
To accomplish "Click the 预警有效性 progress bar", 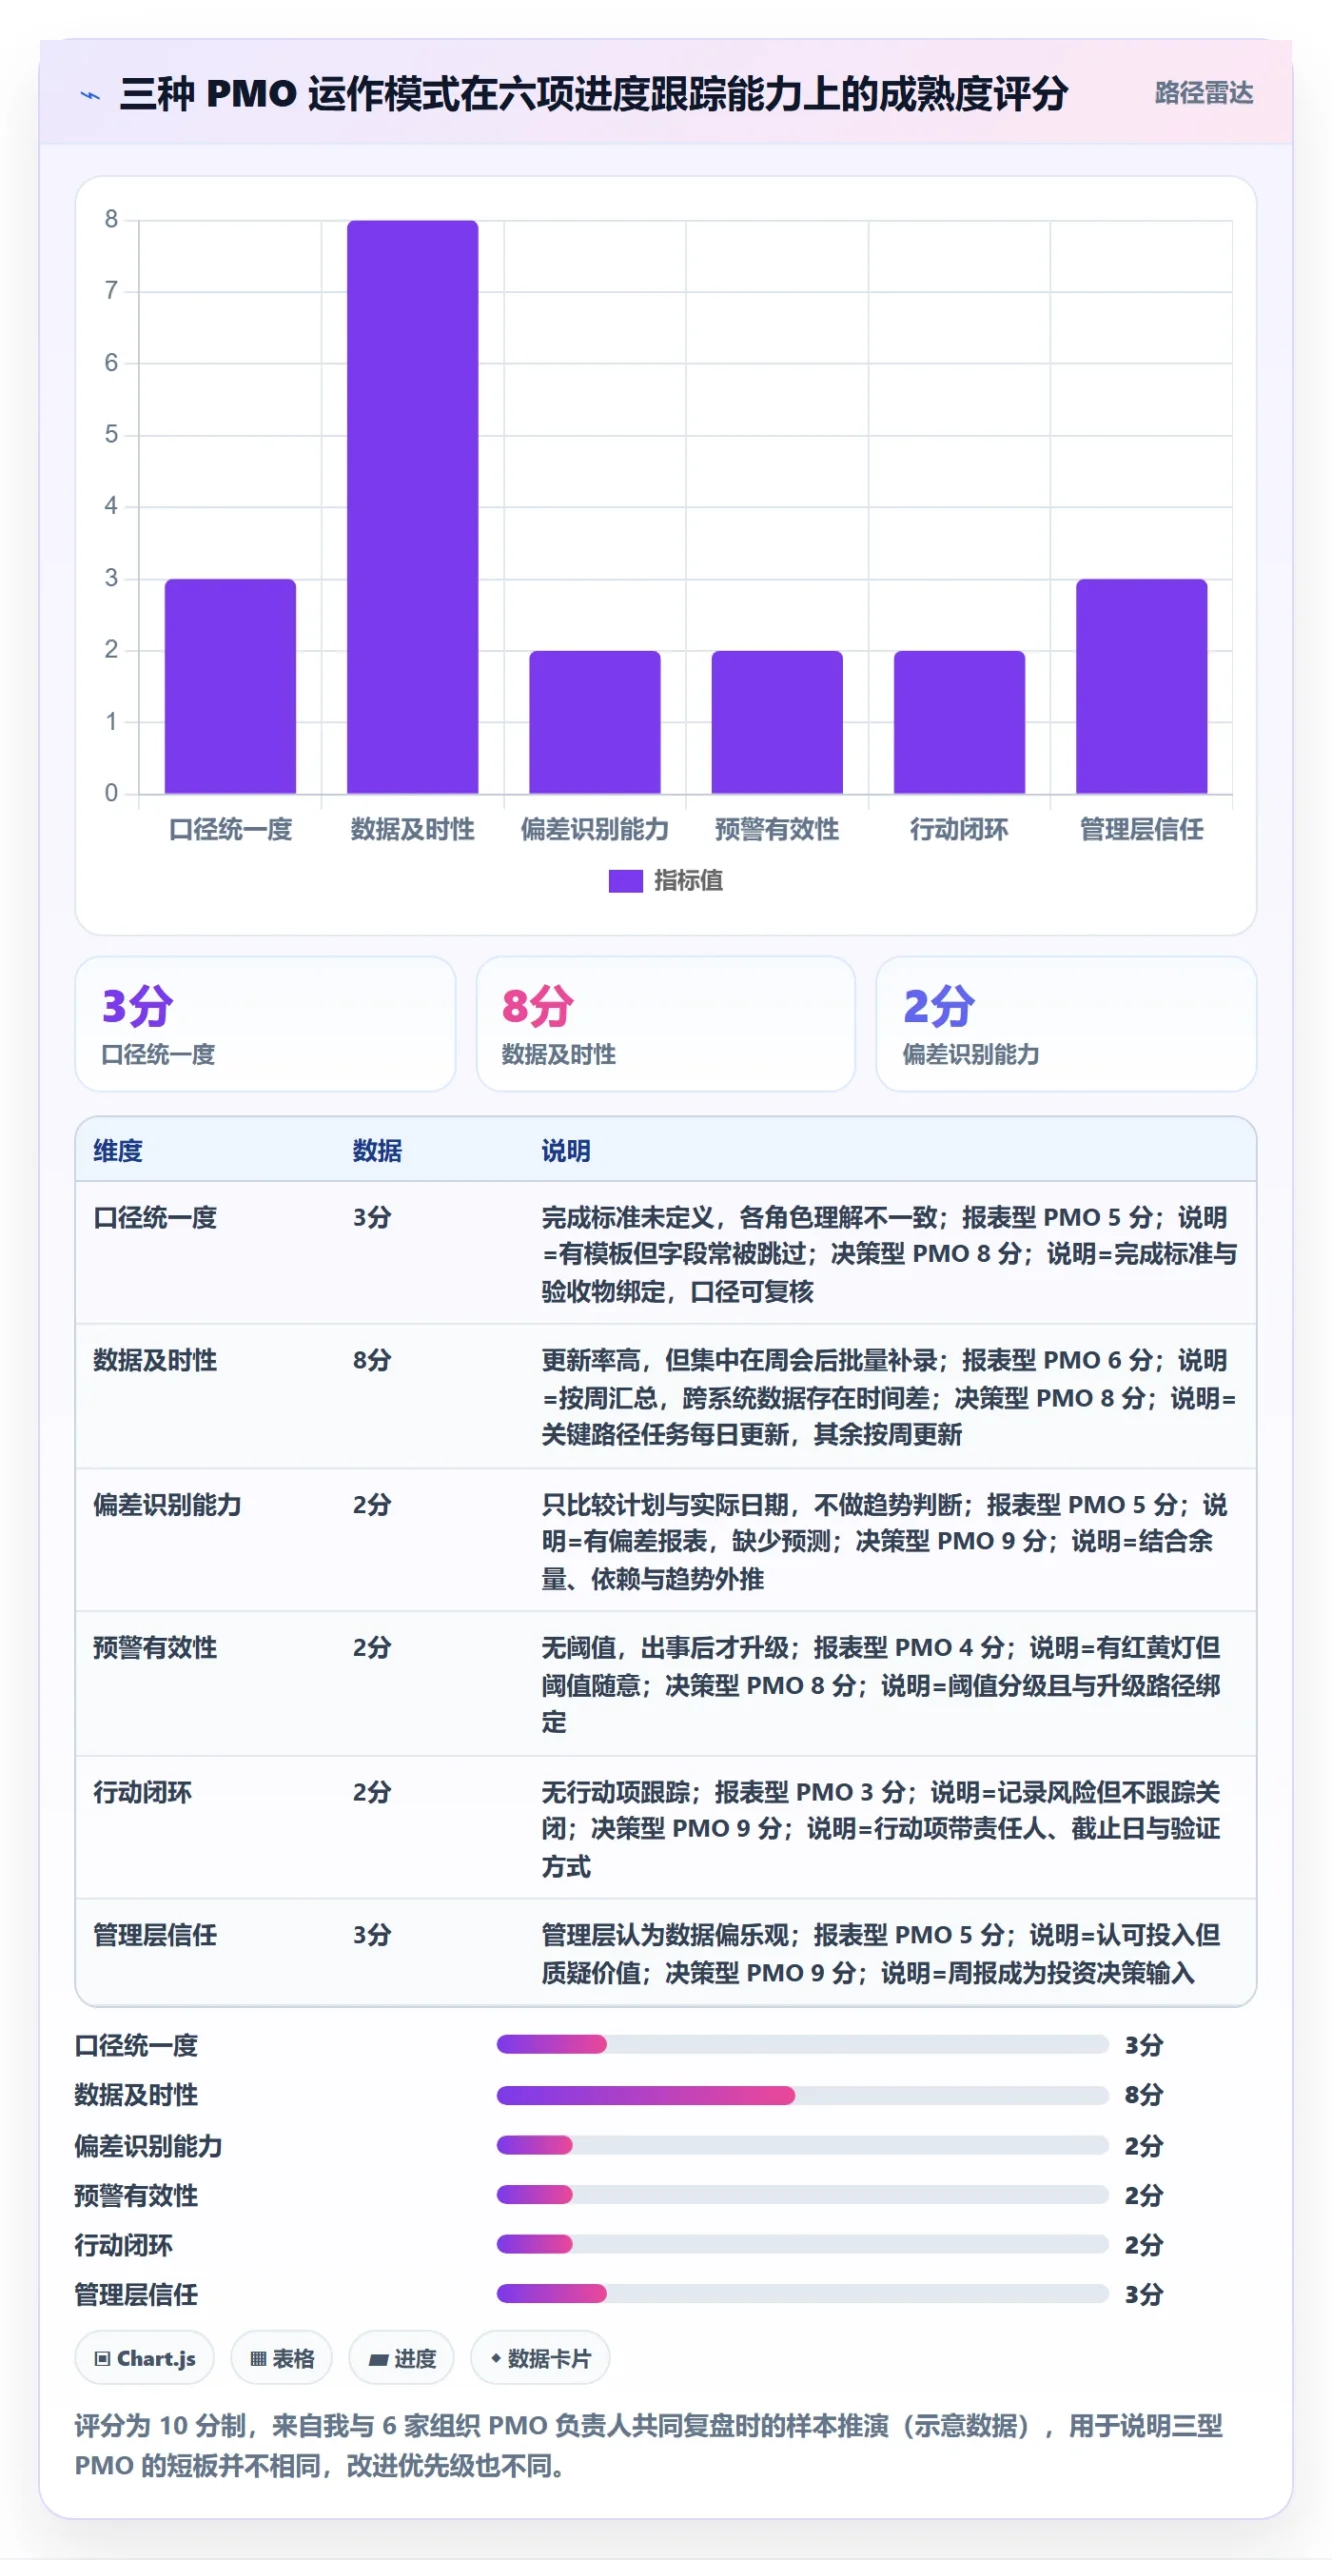I will click(x=802, y=2194).
